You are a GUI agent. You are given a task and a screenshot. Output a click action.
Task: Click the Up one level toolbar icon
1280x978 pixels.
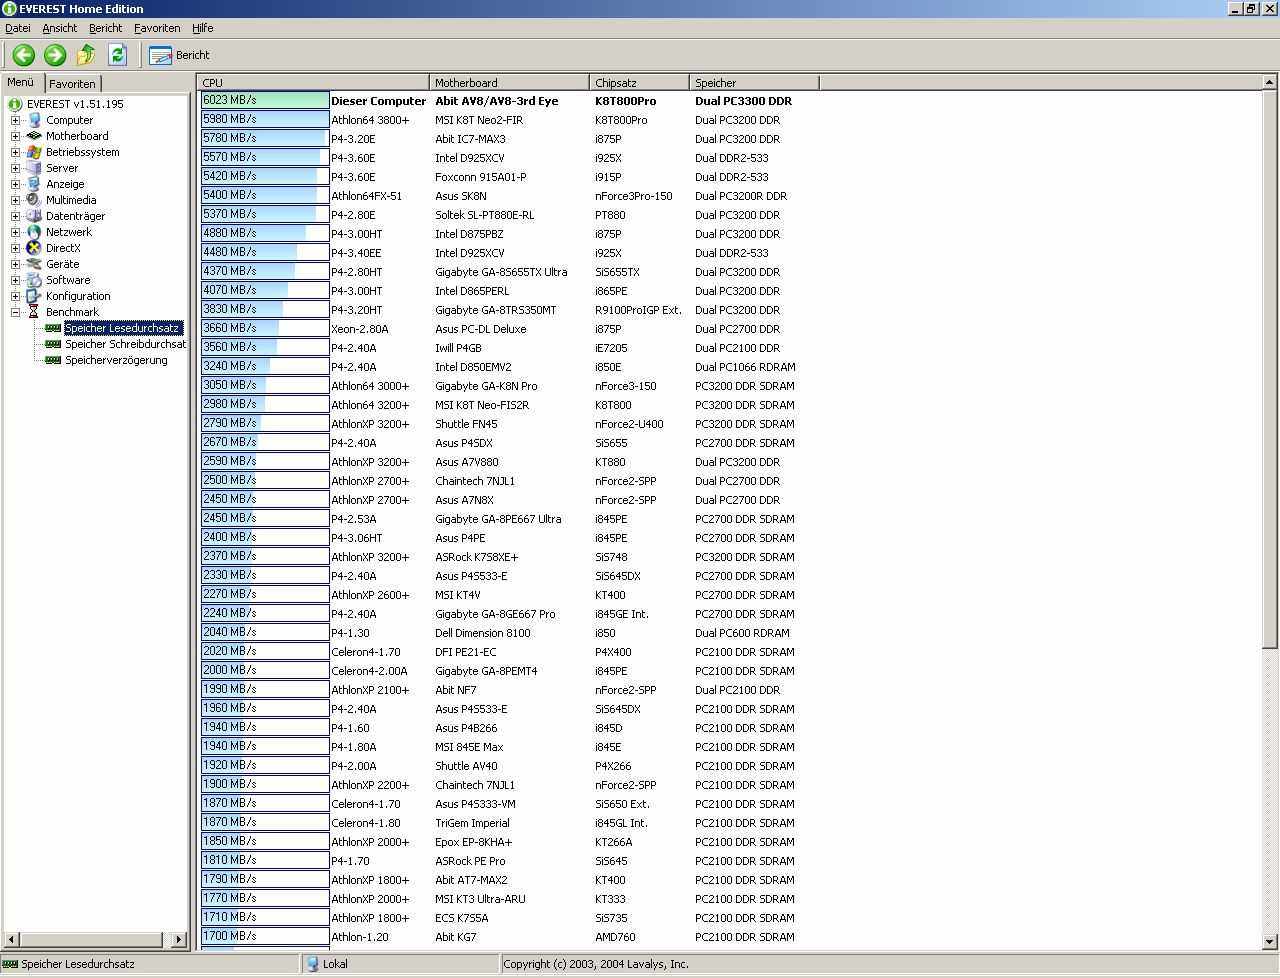click(x=86, y=55)
